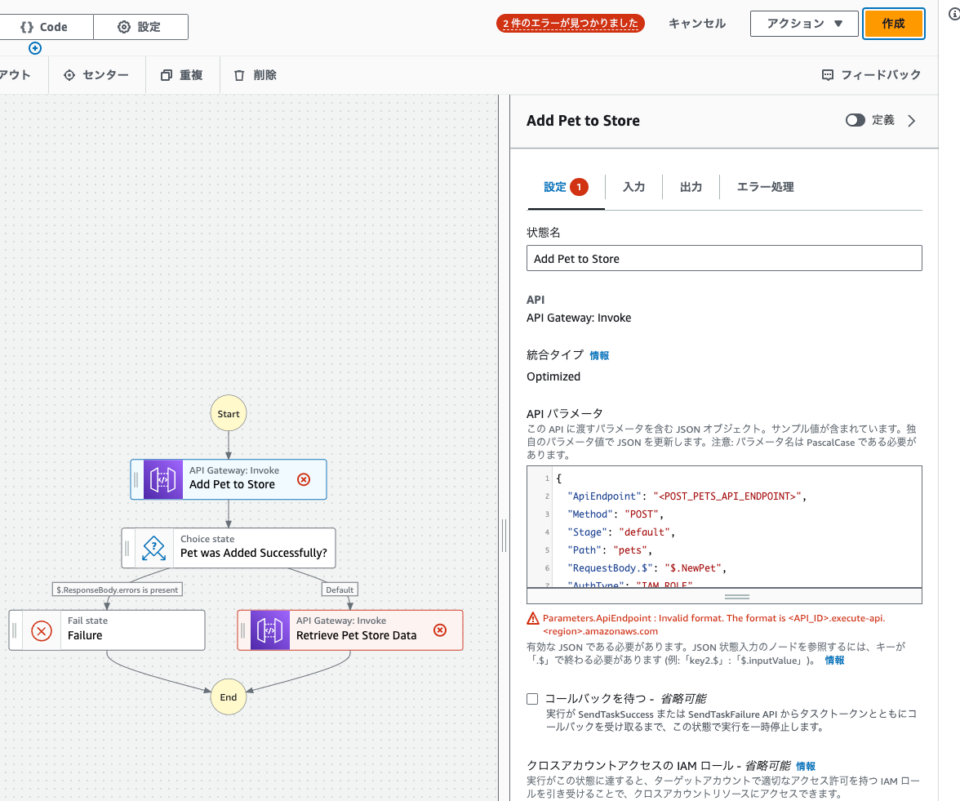Image resolution: width=960 pixels, height=801 pixels.
Task: Select the End node
Action: coord(228,697)
